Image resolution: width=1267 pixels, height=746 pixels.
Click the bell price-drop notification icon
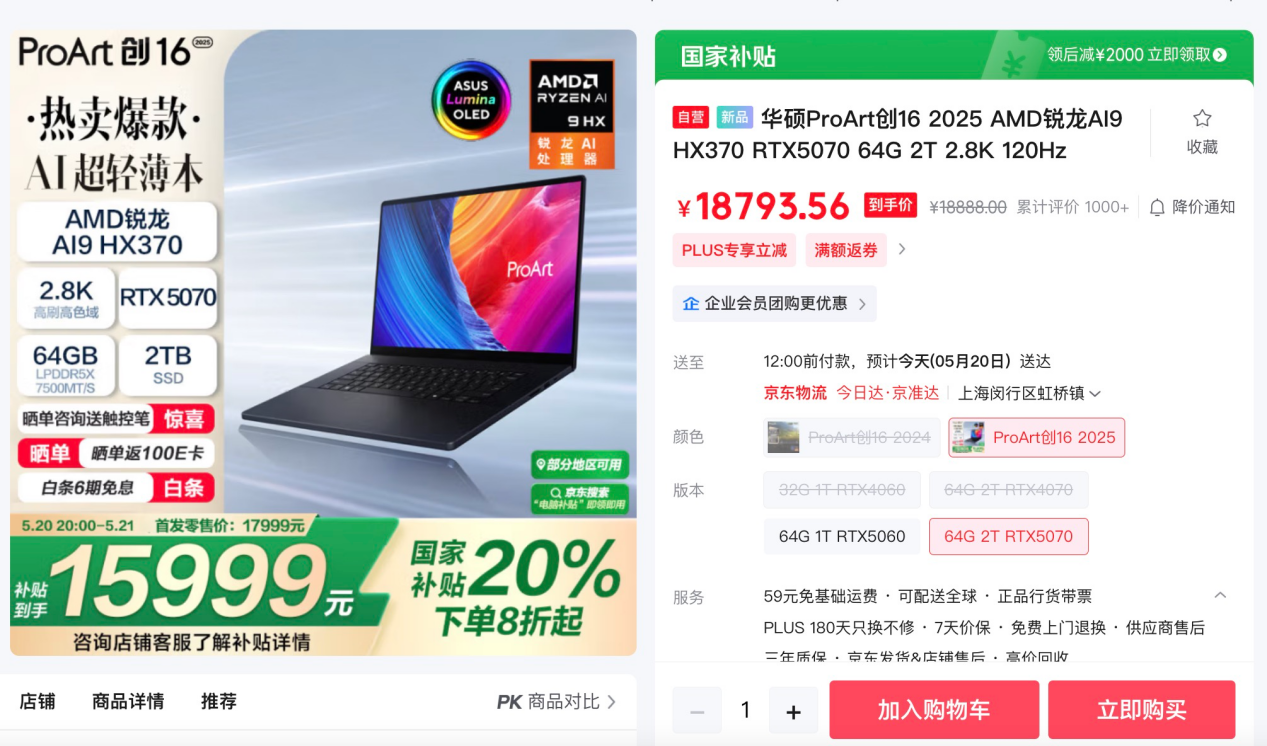[1157, 207]
